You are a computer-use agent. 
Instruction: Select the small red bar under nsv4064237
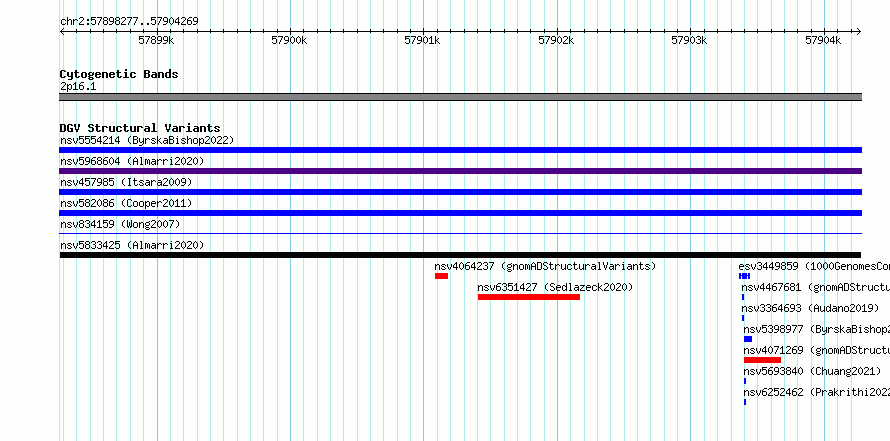(x=442, y=276)
